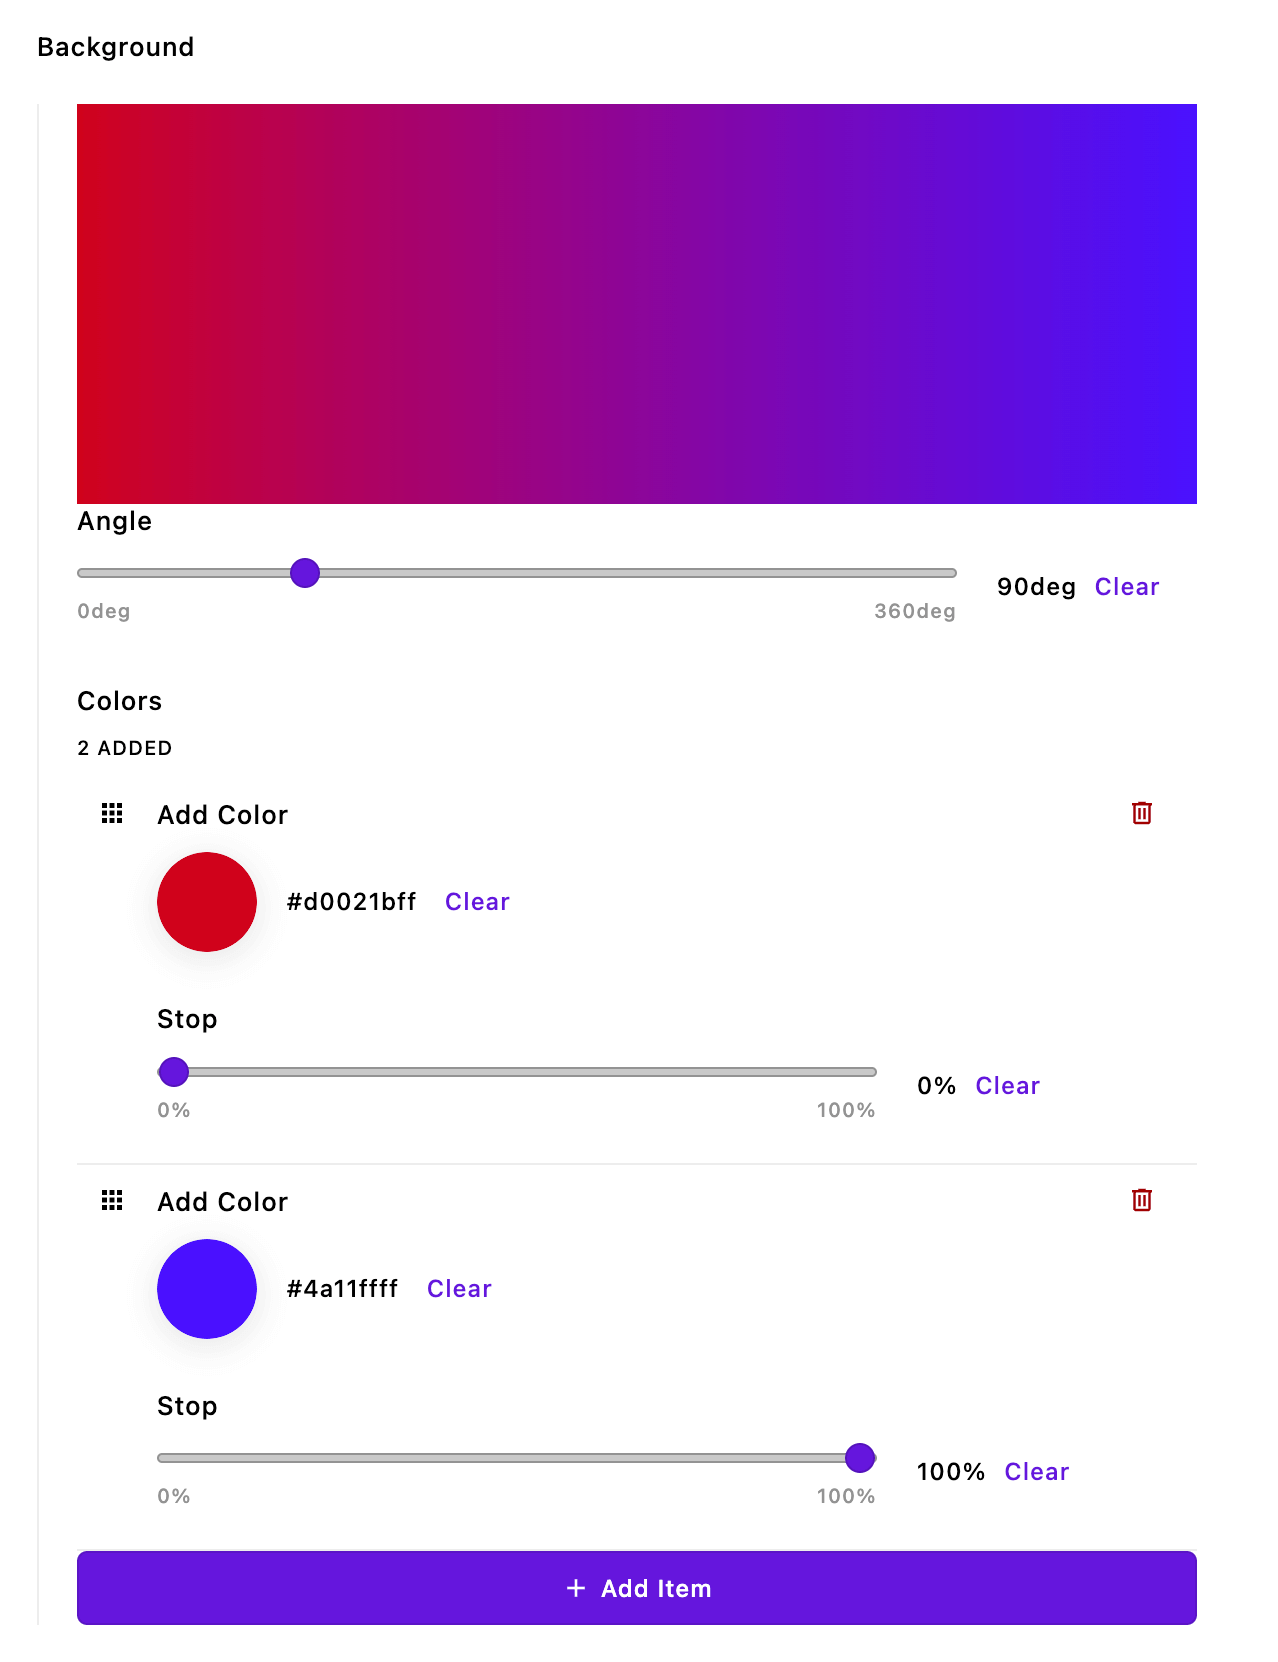Viewport: 1278px width, 1662px height.
Task: Click the 2 ADDED counter under Colors
Action: click(124, 748)
